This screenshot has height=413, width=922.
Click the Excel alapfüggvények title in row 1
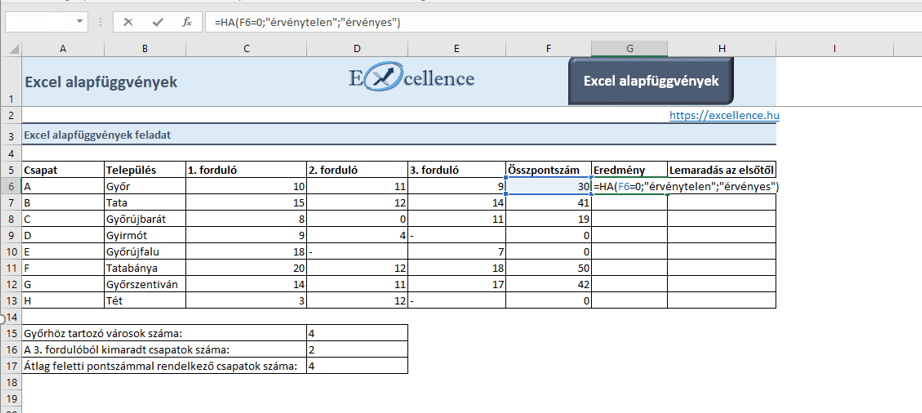point(101,82)
